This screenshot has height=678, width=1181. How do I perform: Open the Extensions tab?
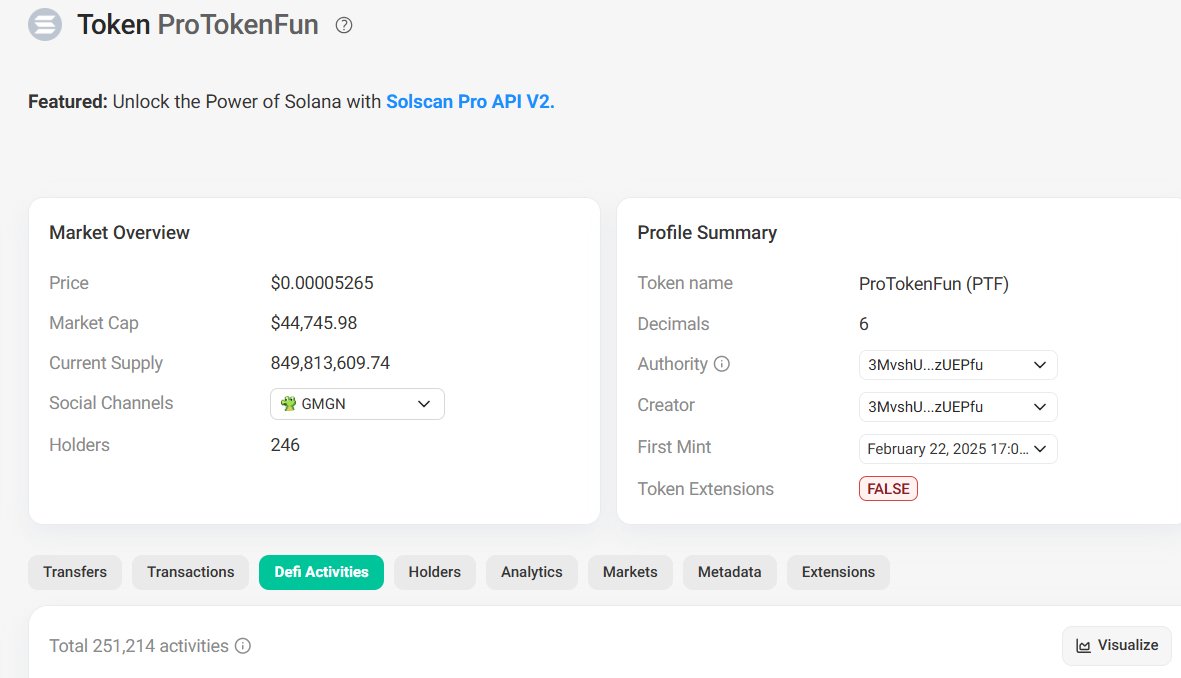point(838,573)
